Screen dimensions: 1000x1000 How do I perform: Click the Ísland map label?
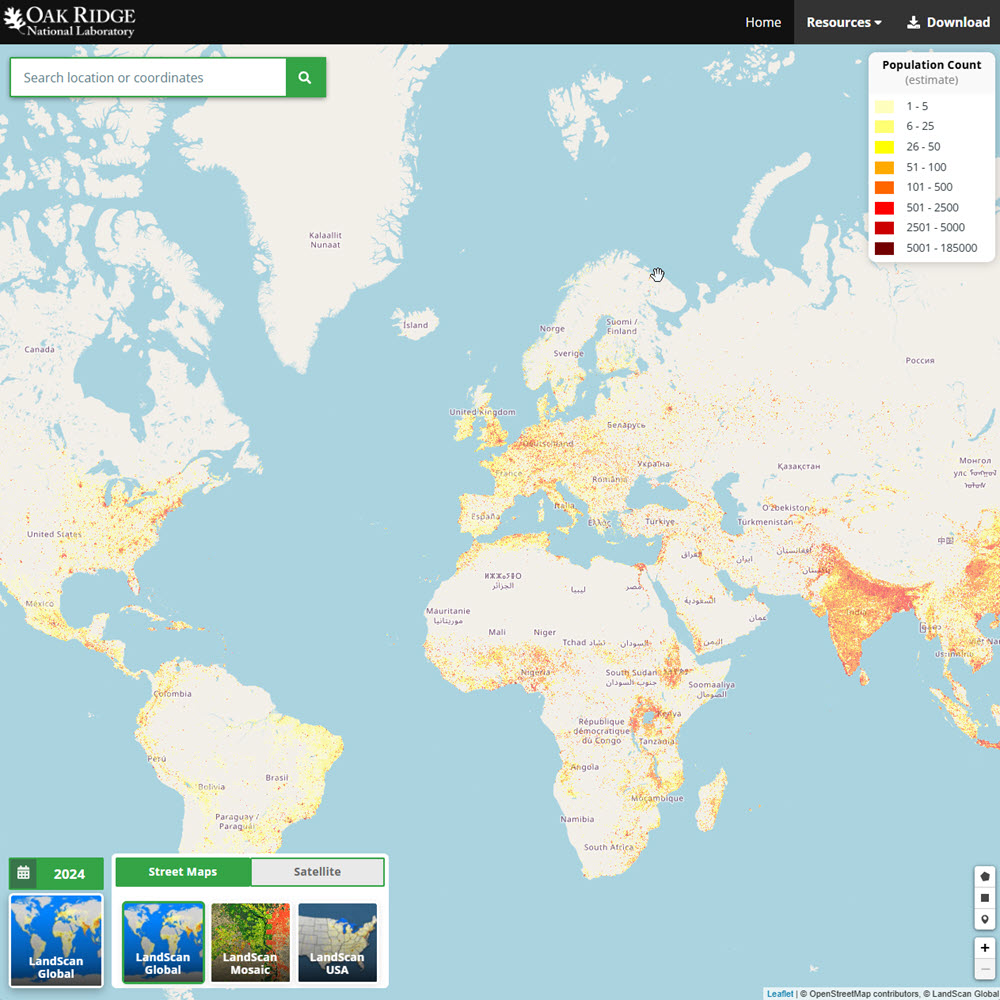(x=415, y=325)
